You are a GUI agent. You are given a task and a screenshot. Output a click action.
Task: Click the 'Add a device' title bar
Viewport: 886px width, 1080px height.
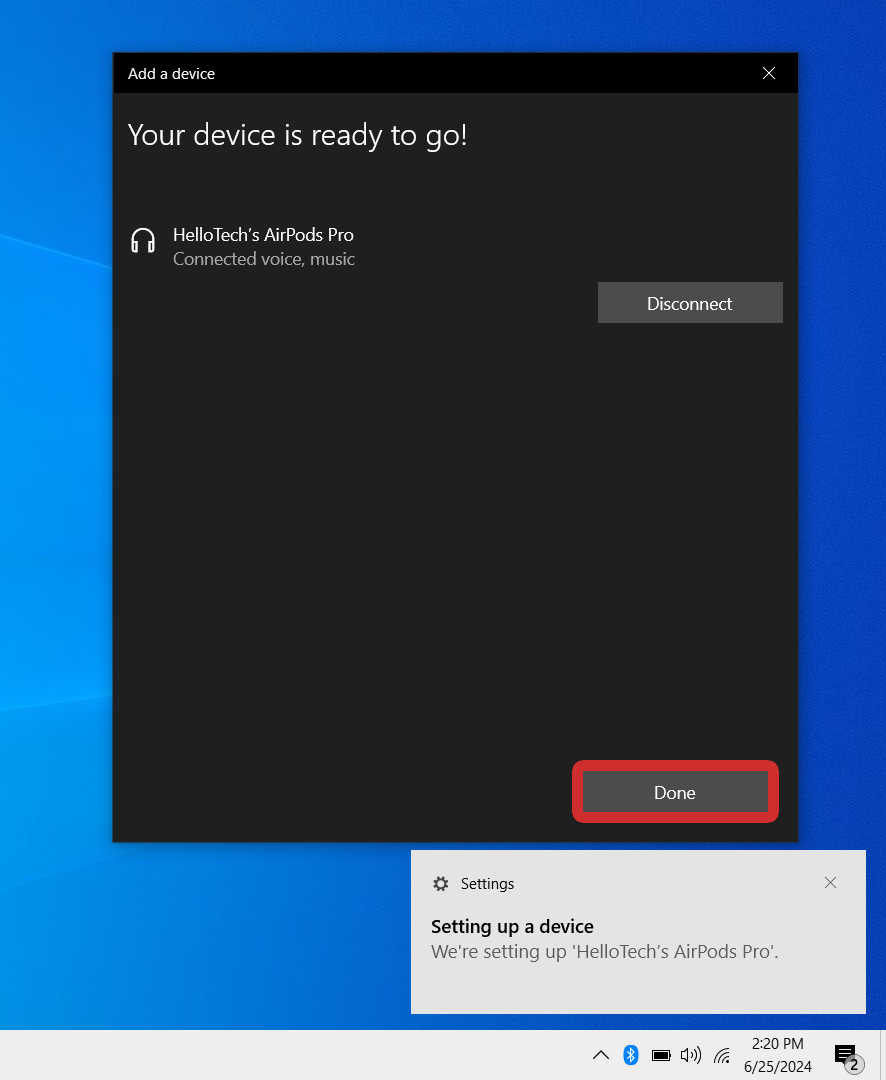[400, 73]
